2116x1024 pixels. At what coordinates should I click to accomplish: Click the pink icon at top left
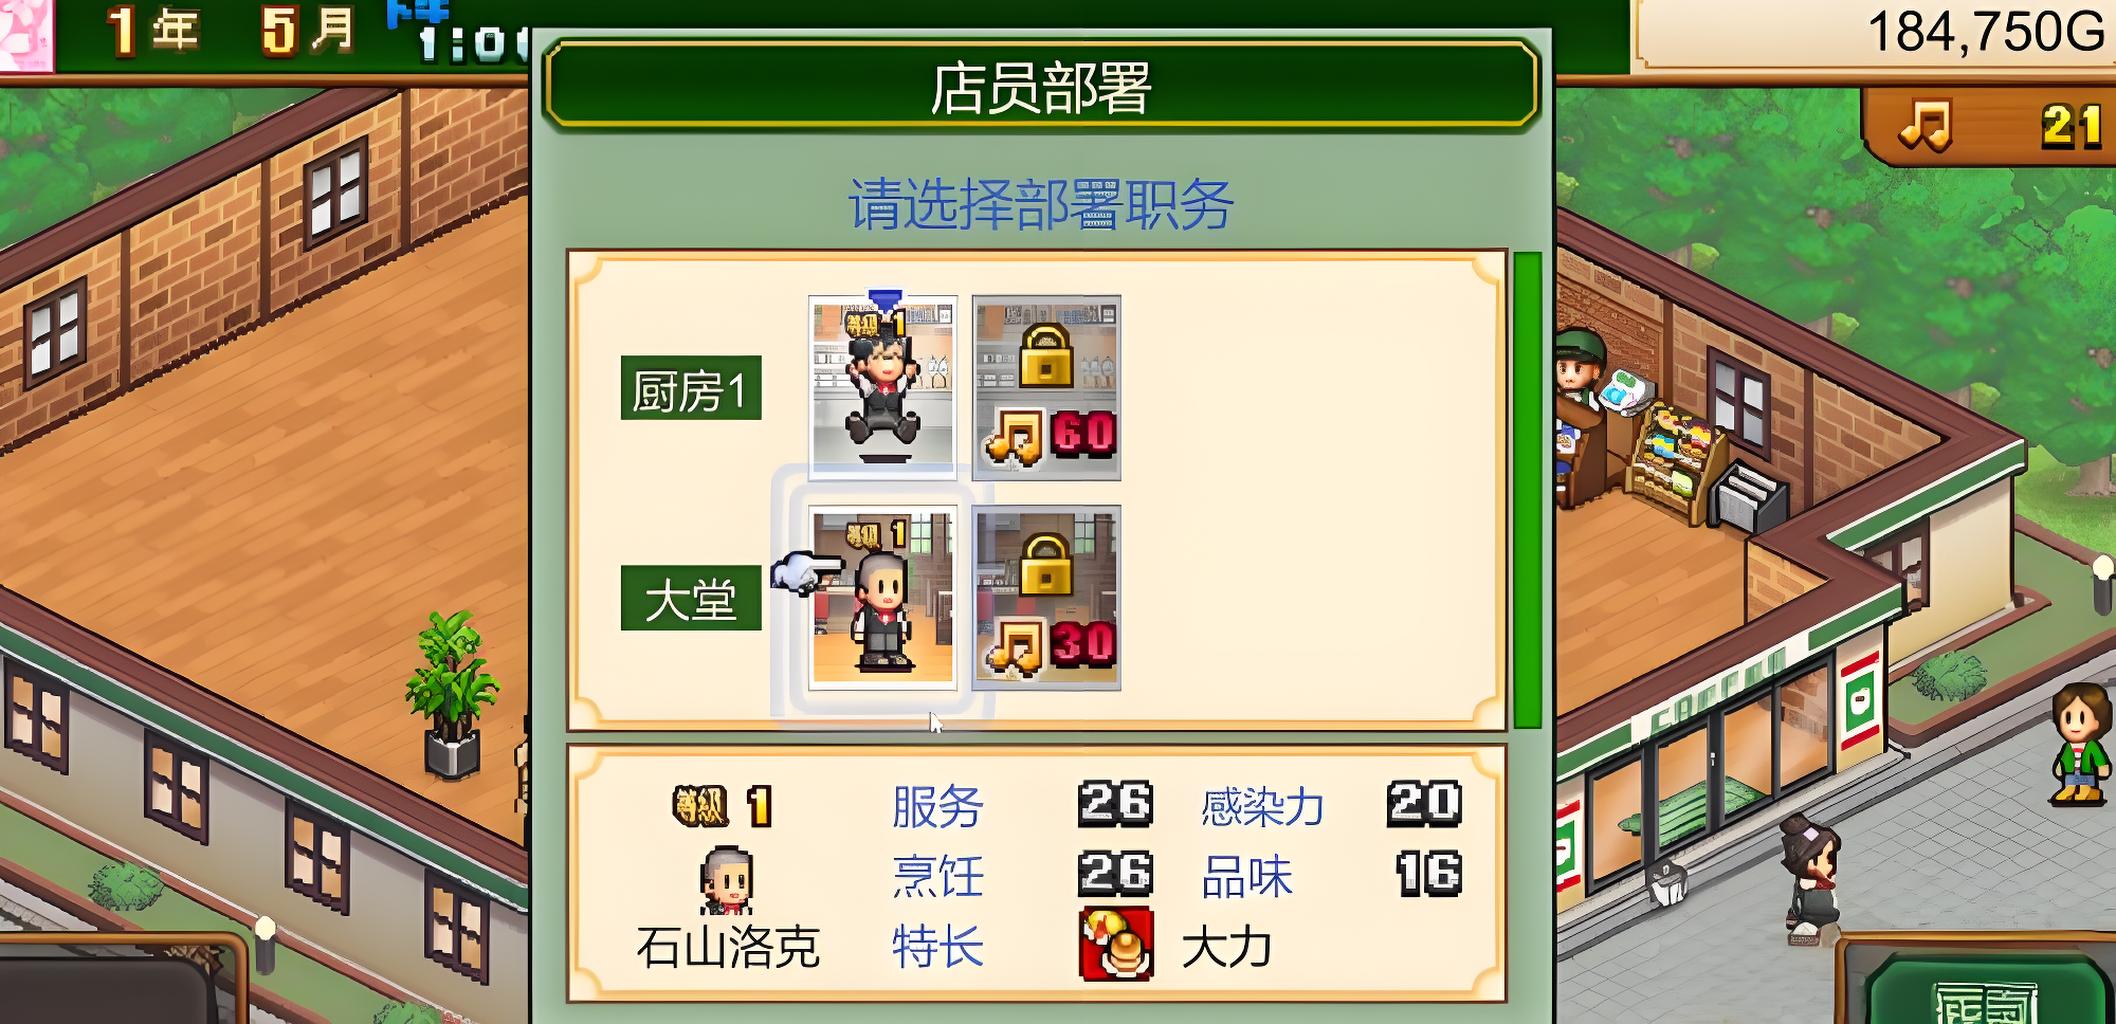click(26, 34)
